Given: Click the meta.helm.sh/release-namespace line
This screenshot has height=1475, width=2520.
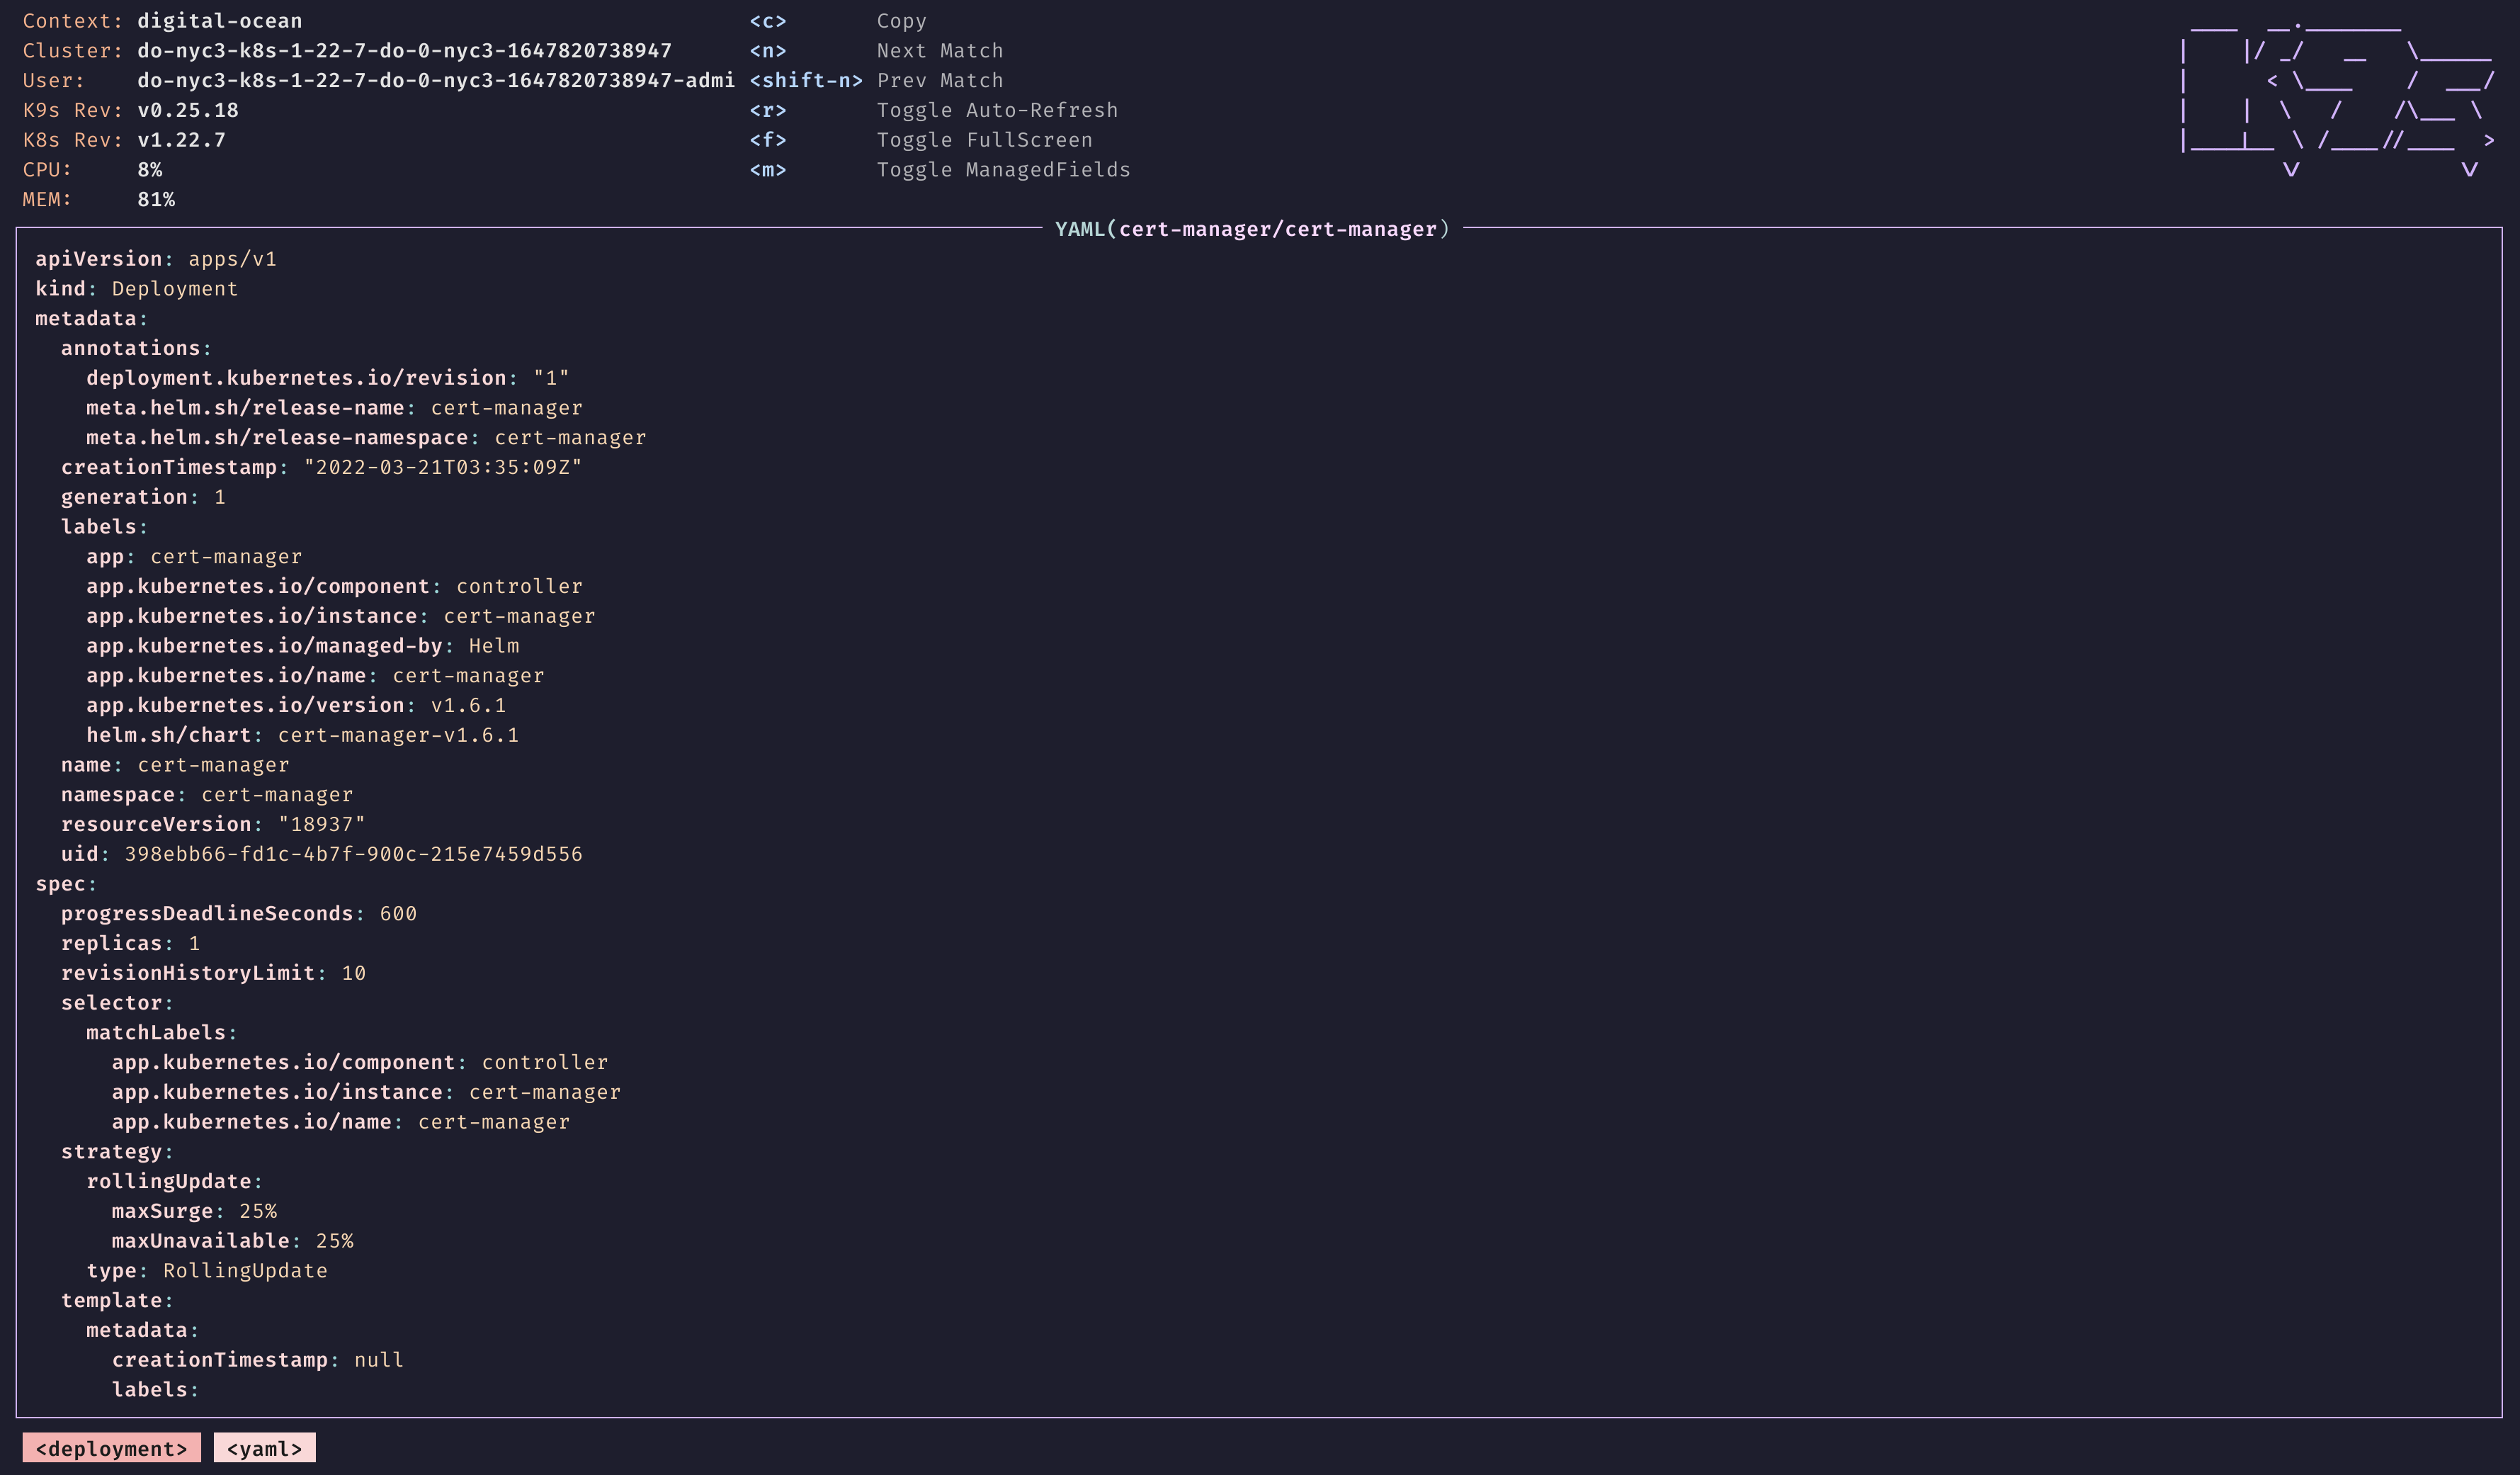Looking at the screenshot, I should click(366, 438).
